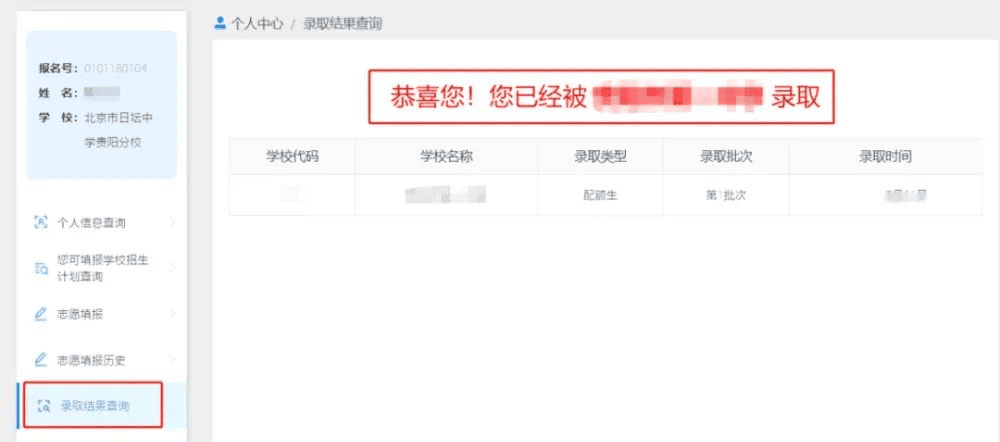
Task: Select the 录取结果查询 sidebar menu item
Action: click(x=94, y=406)
